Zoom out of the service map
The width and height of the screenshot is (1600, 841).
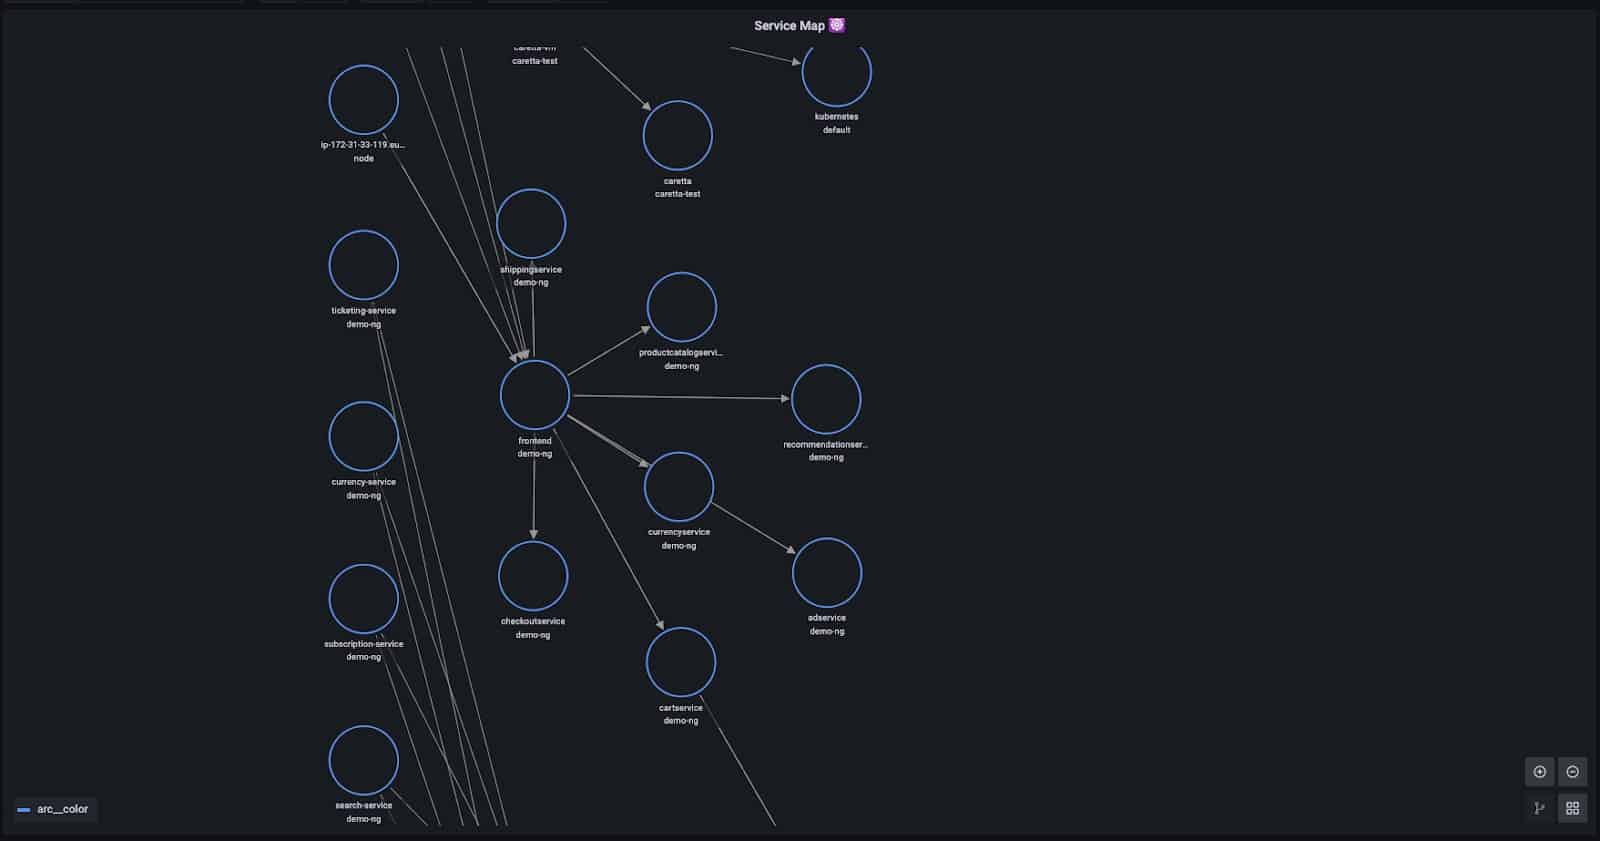point(1573,772)
